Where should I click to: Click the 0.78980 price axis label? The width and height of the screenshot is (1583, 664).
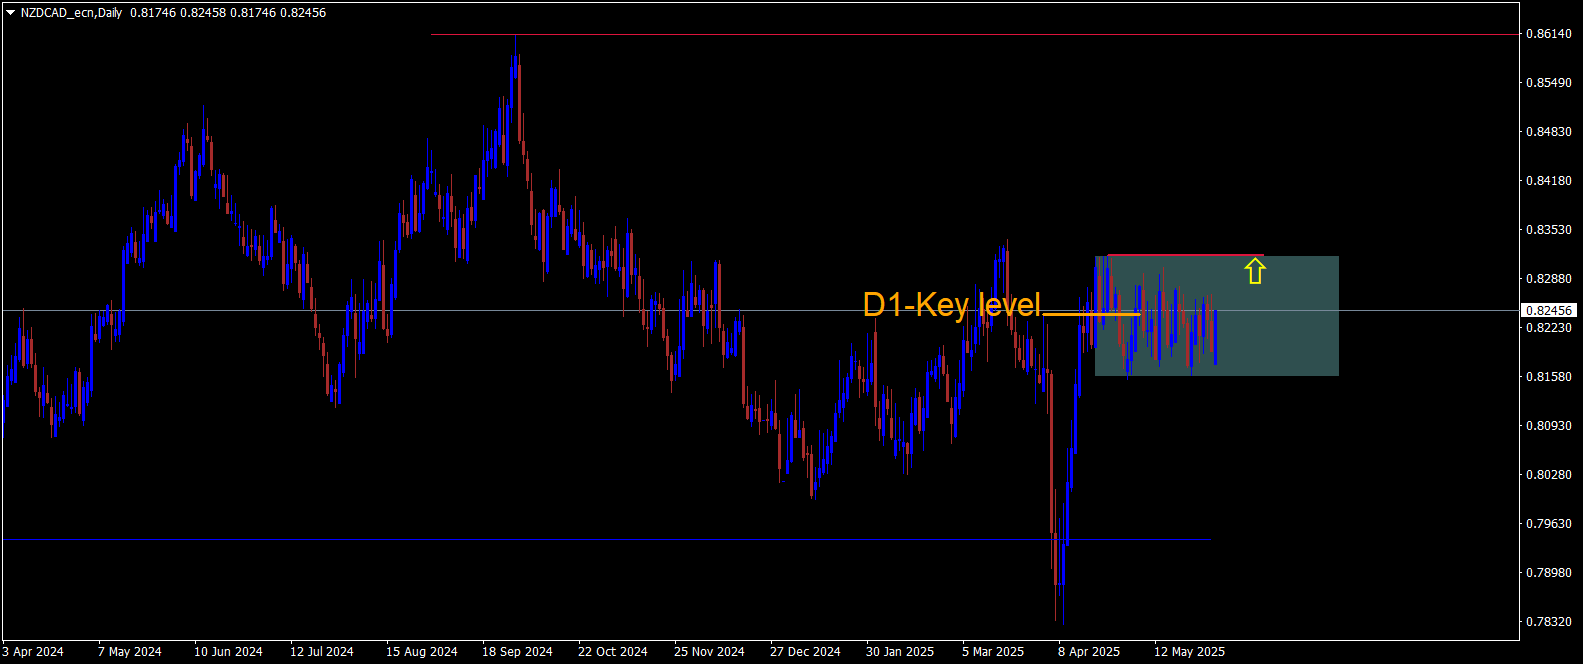[1548, 573]
